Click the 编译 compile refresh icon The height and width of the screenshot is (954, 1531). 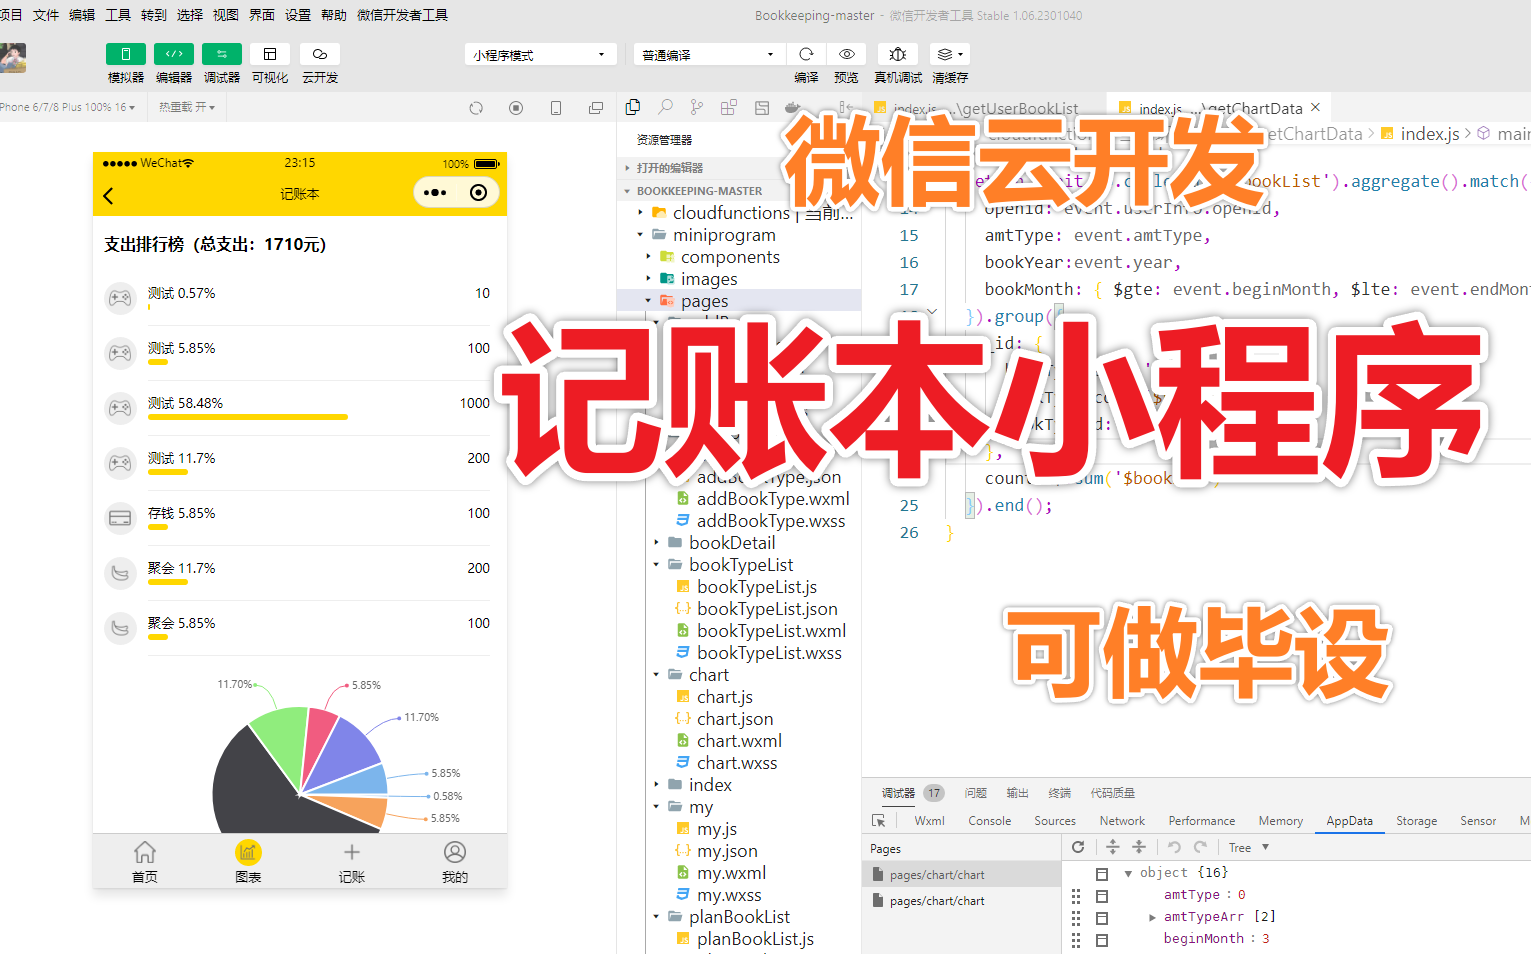[x=806, y=54]
